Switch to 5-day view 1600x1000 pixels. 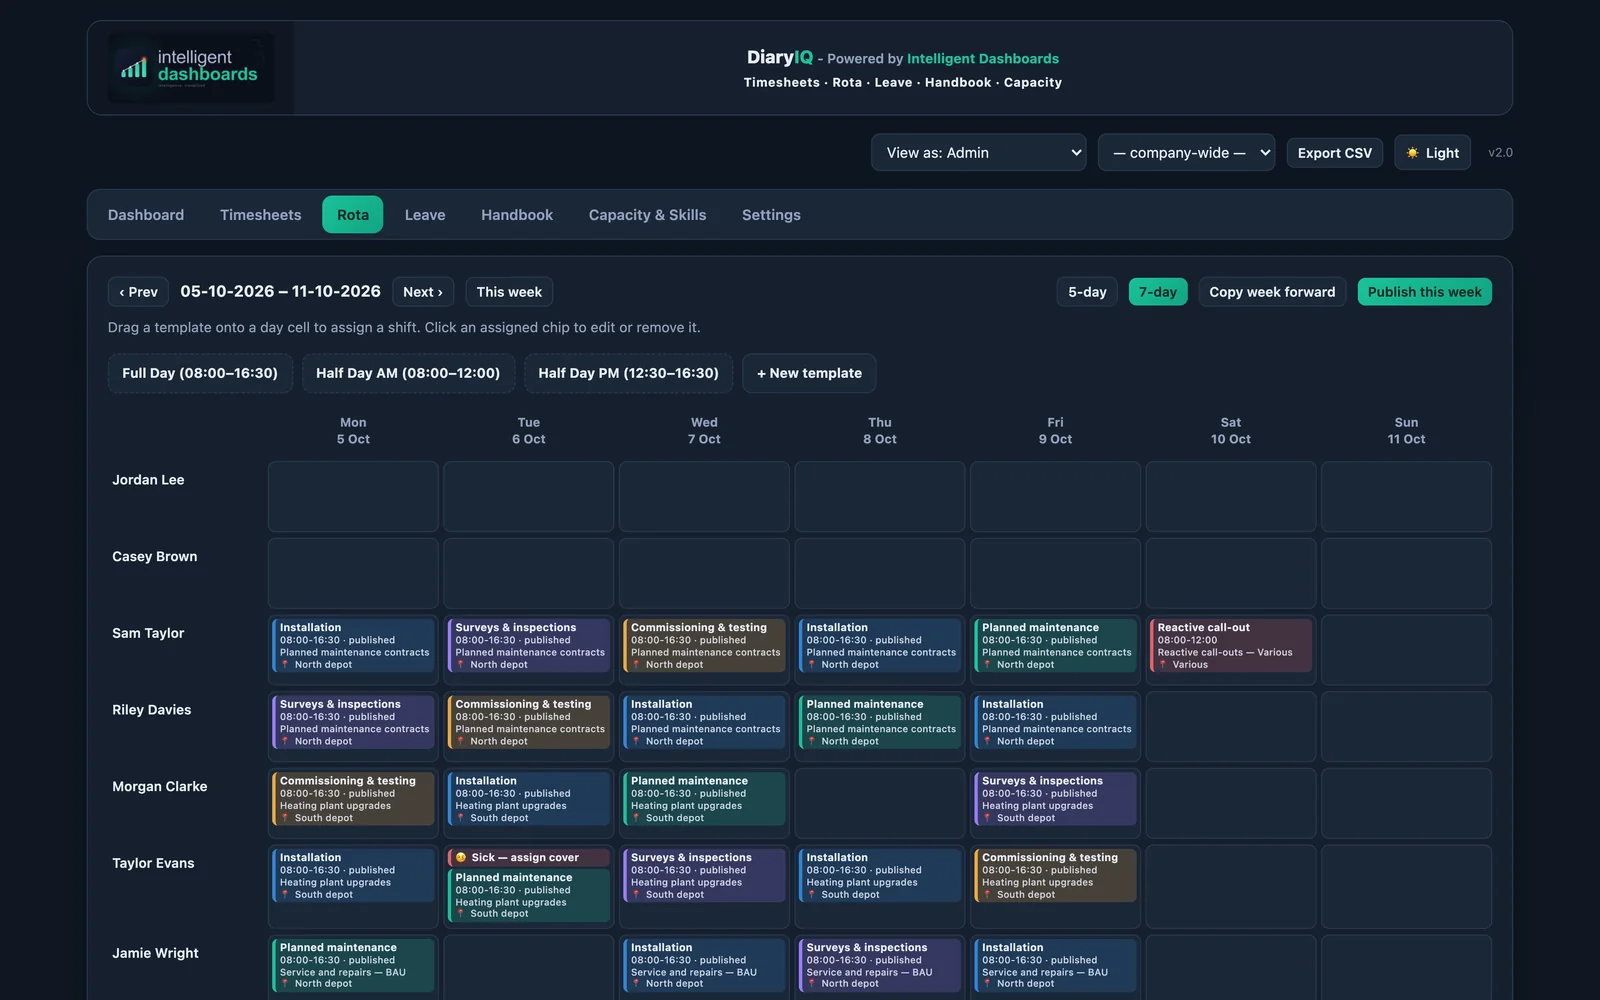pos(1087,292)
